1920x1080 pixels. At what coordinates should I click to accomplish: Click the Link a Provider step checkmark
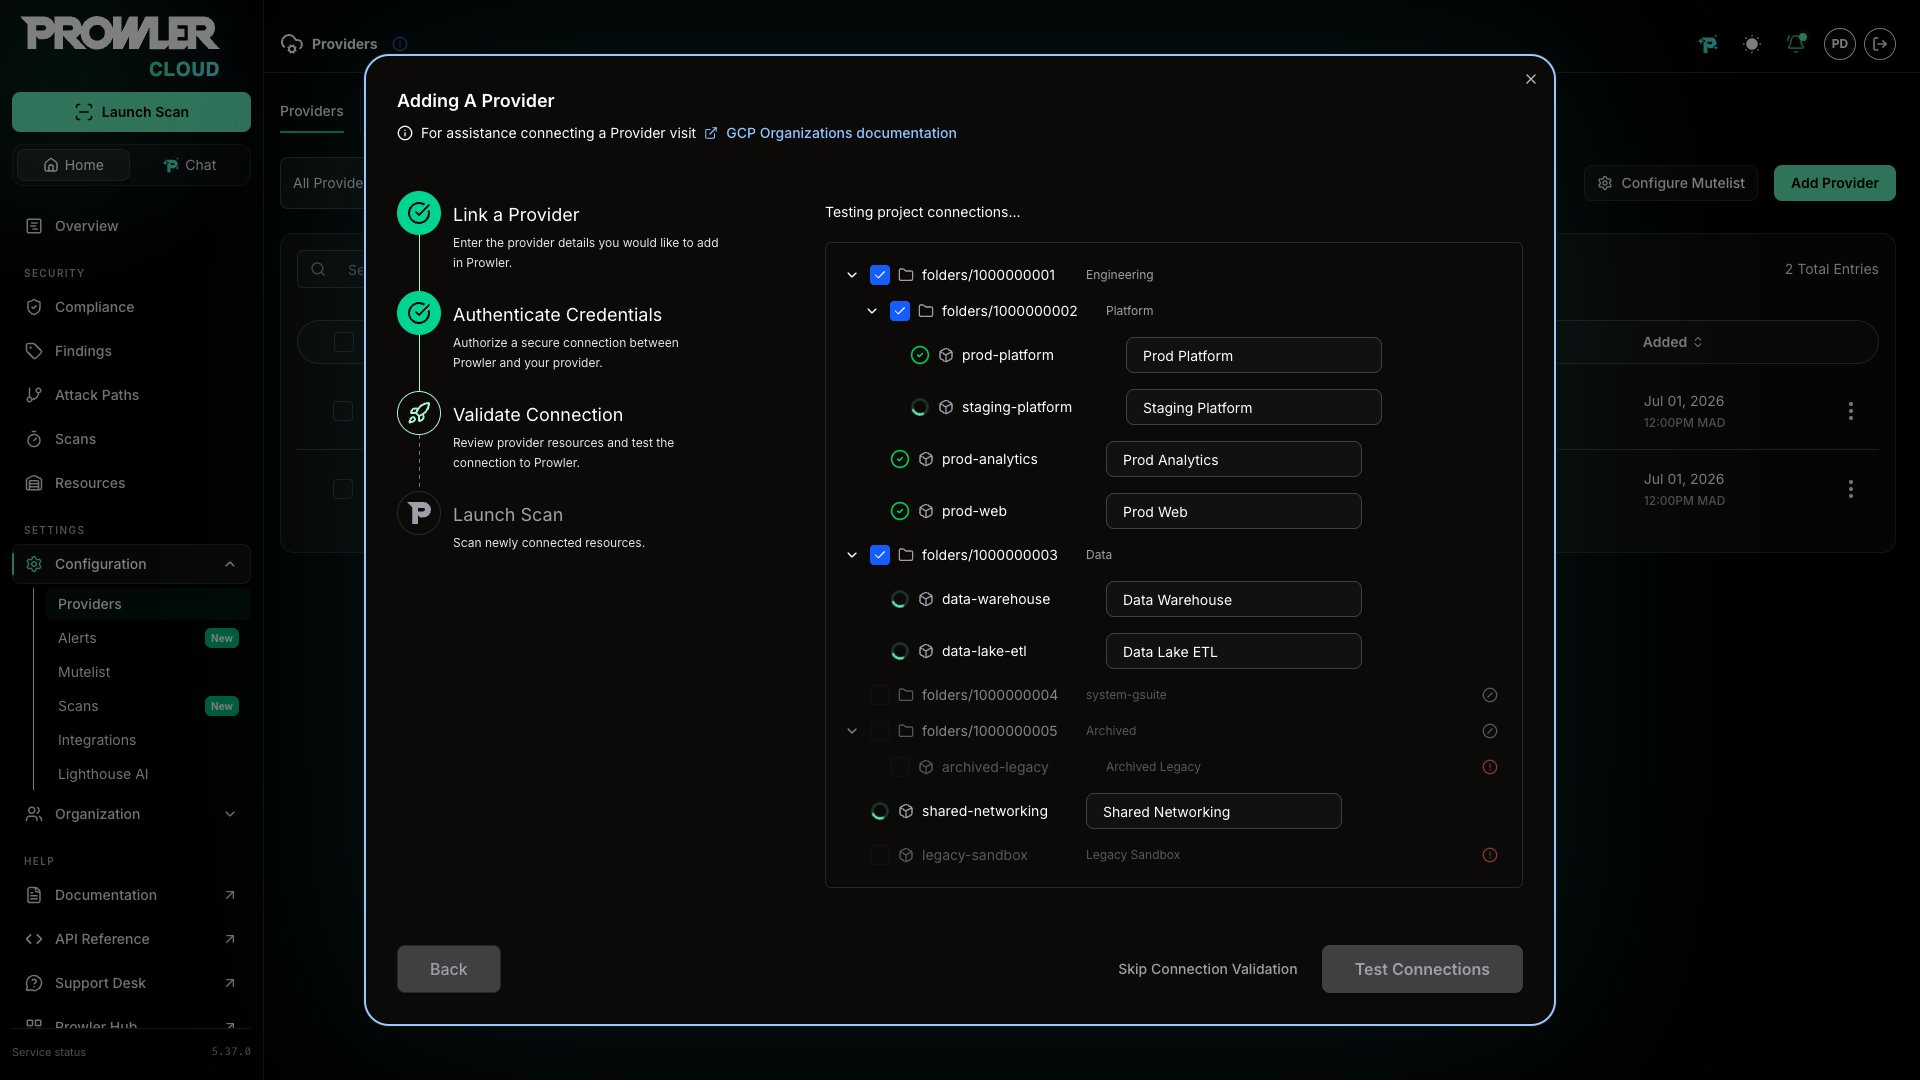tap(419, 213)
